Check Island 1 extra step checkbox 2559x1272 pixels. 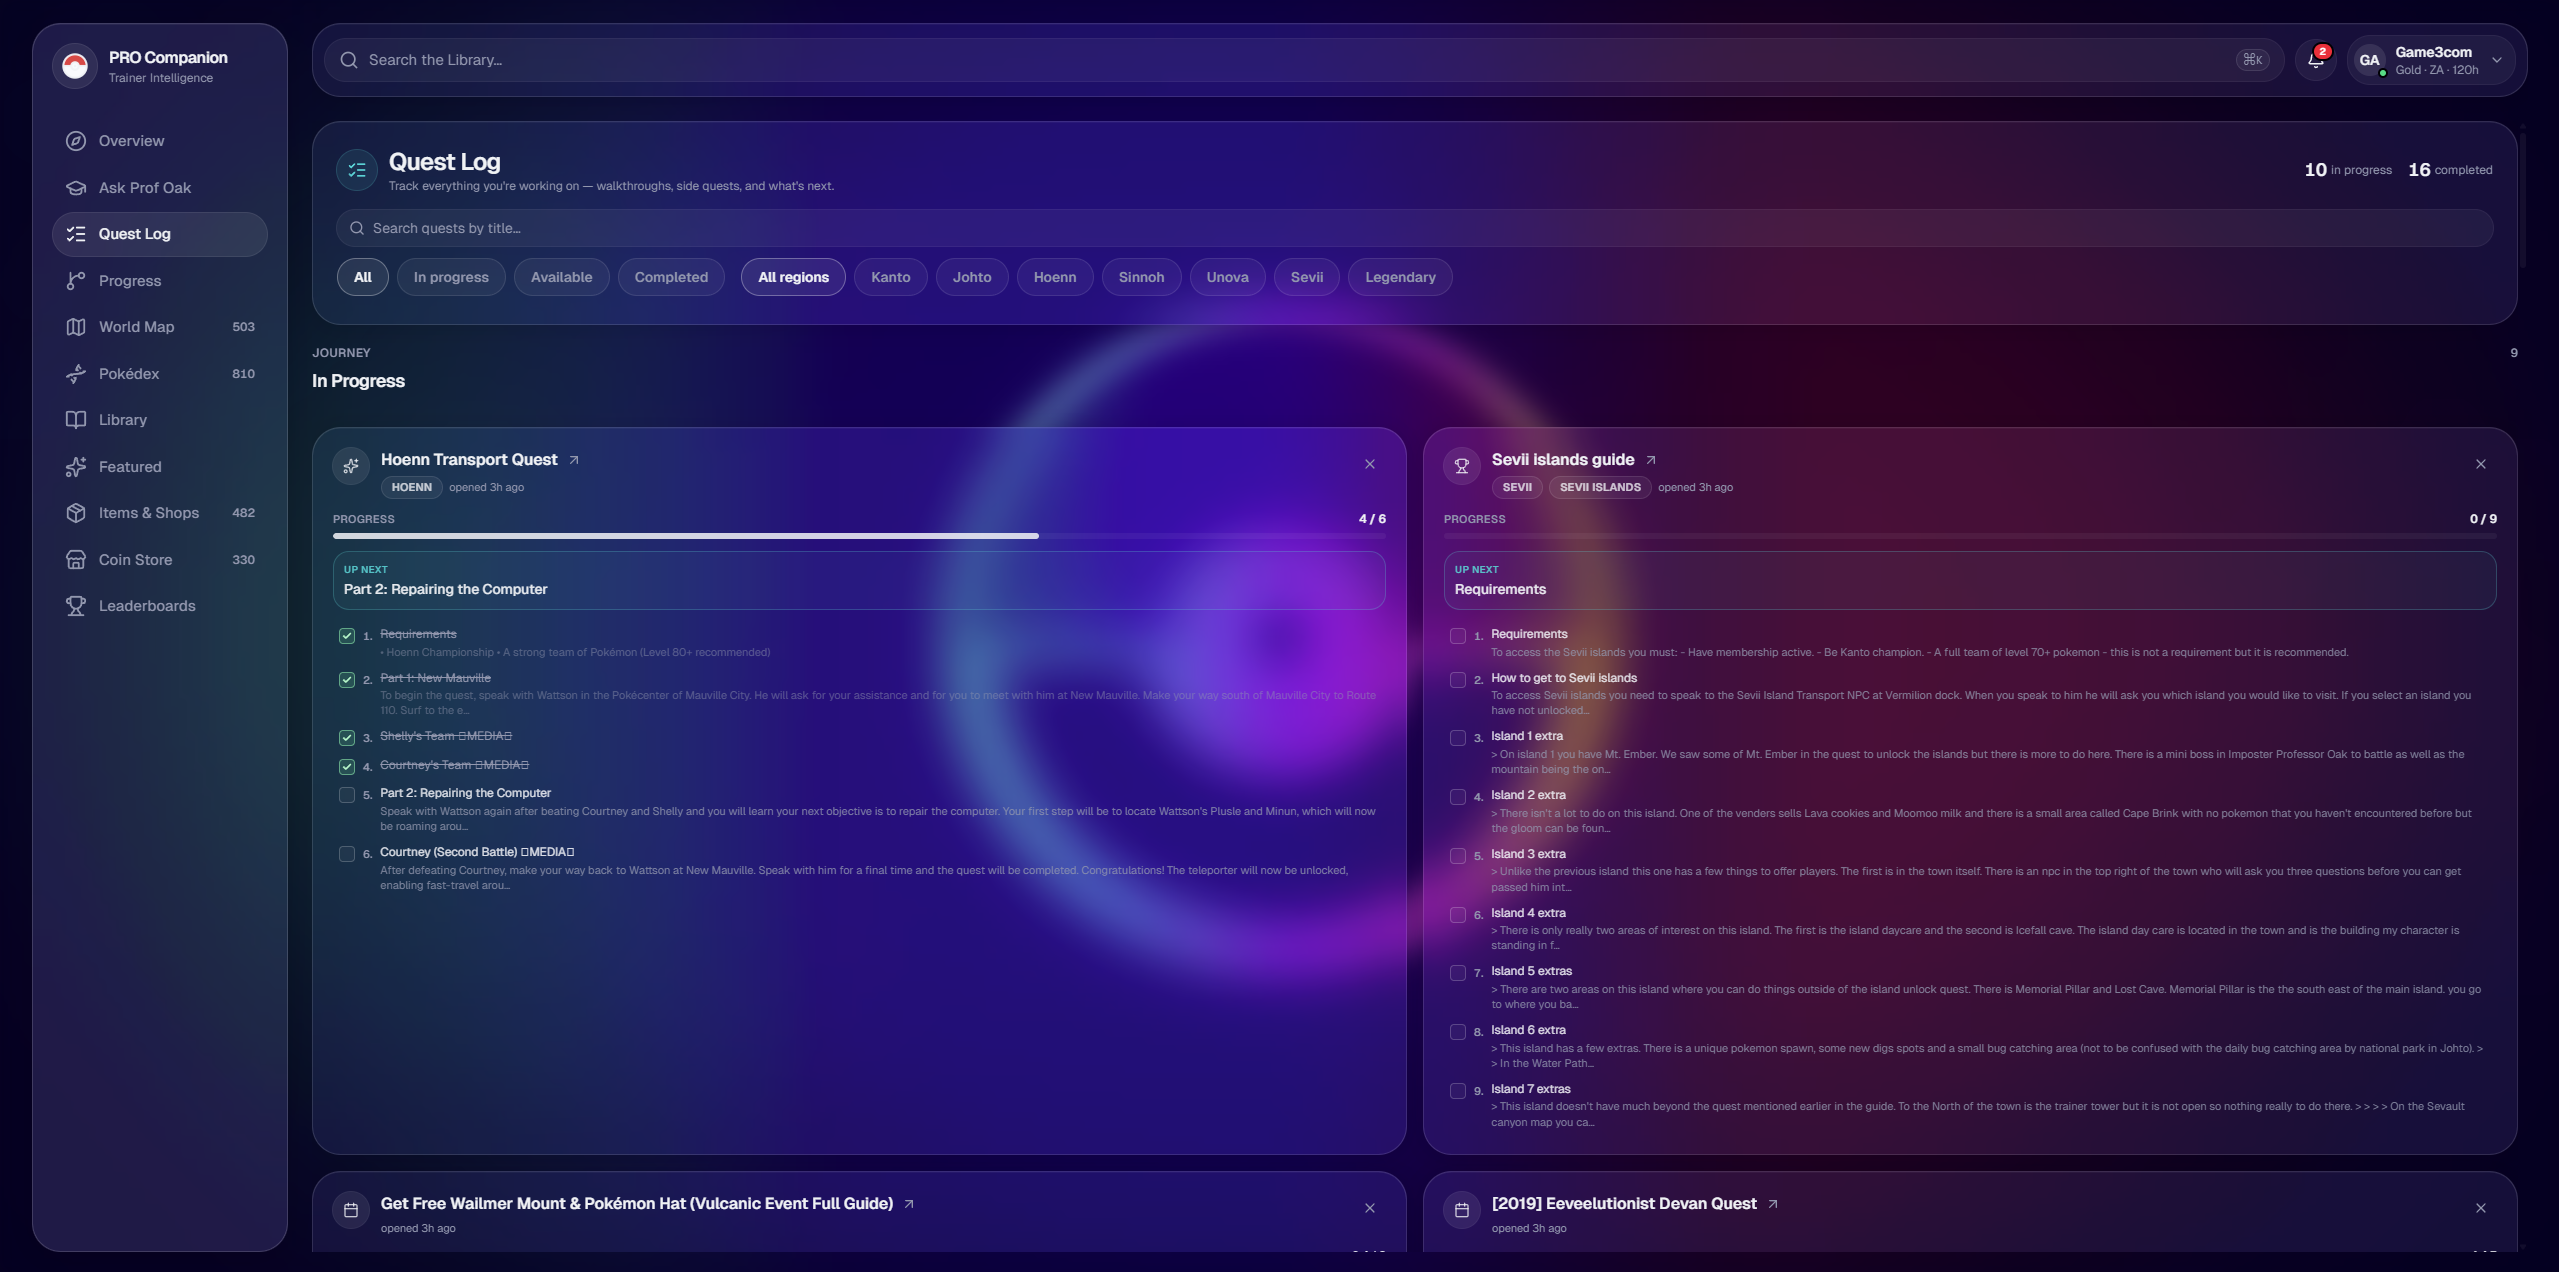1458,738
